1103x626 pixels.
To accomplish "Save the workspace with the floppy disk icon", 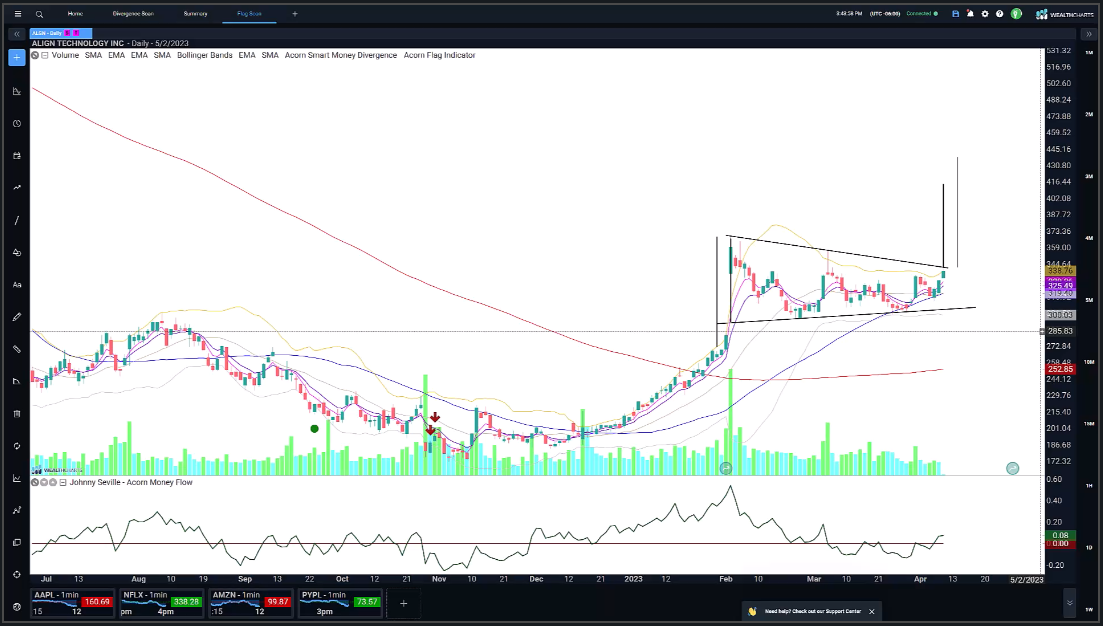I will pos(955,13).
